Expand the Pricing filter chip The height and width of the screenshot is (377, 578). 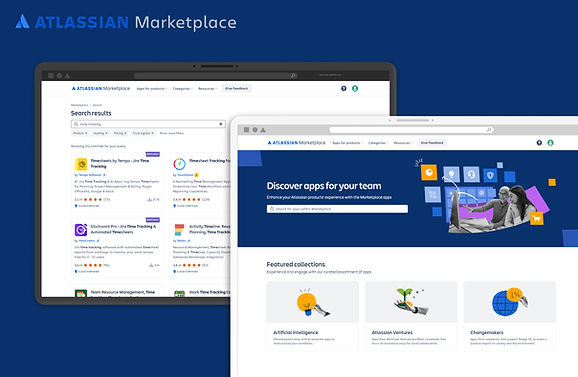[x=120, y=133]
